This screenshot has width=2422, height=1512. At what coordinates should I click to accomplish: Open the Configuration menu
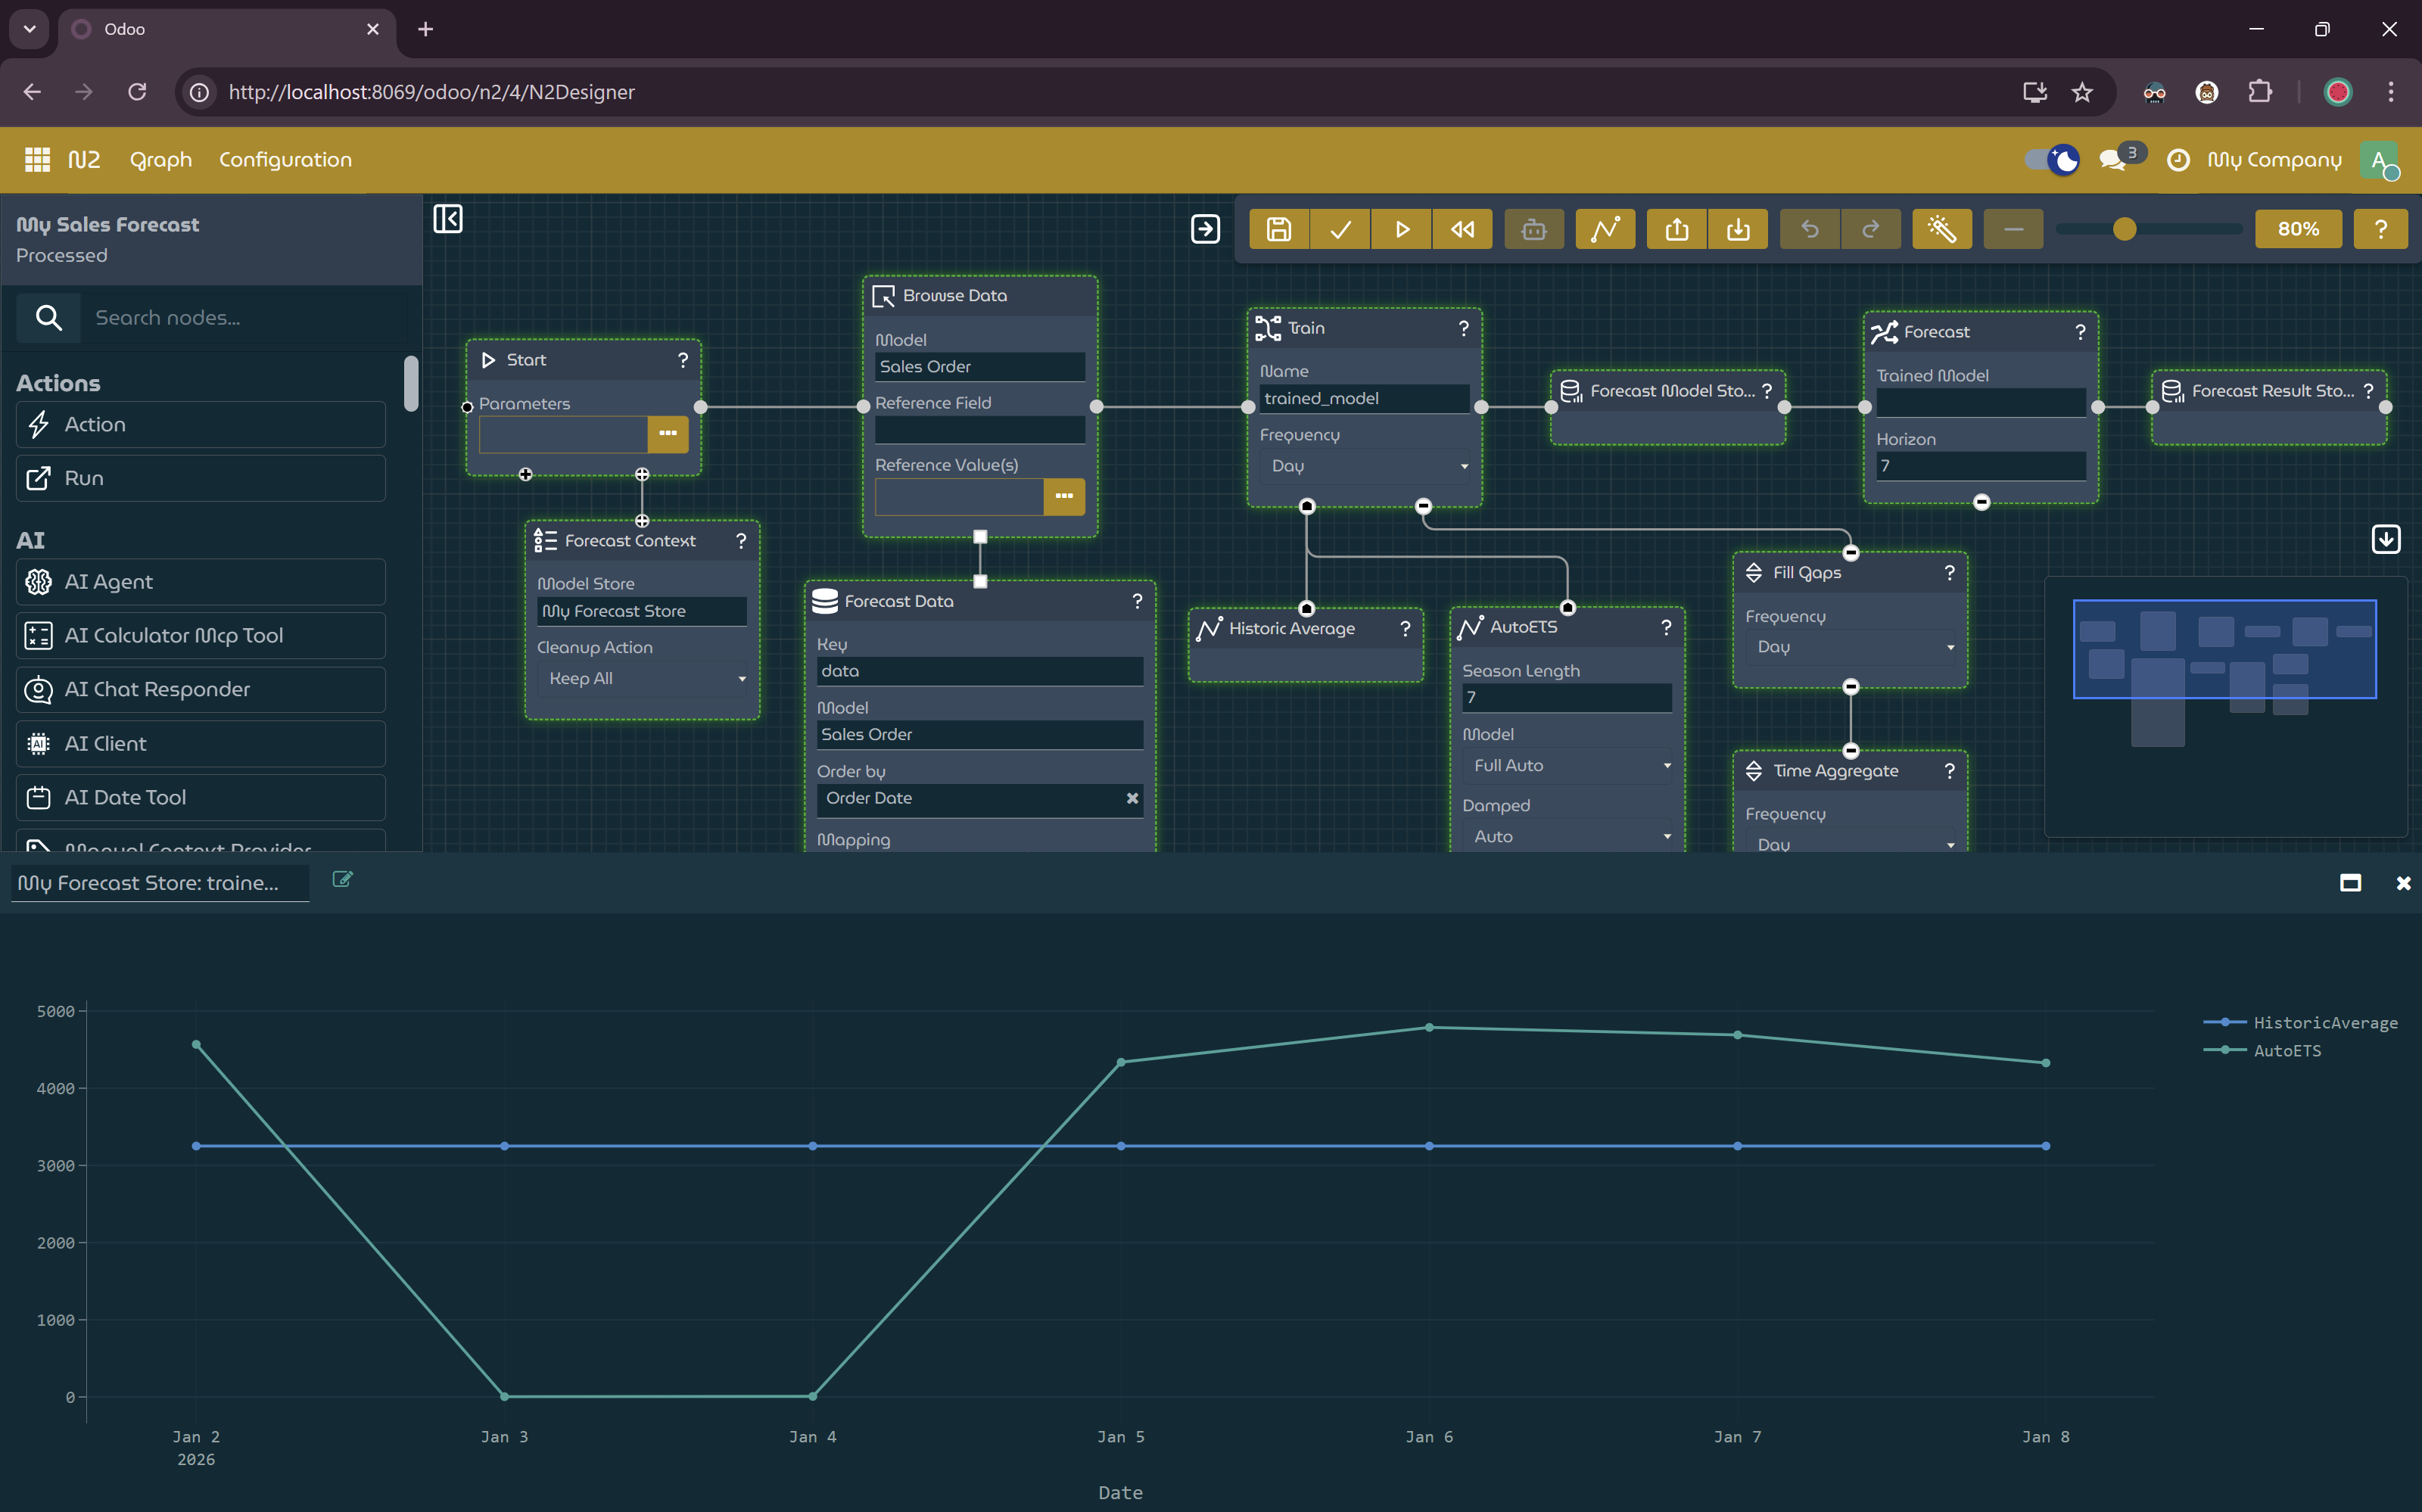[285, 159]
